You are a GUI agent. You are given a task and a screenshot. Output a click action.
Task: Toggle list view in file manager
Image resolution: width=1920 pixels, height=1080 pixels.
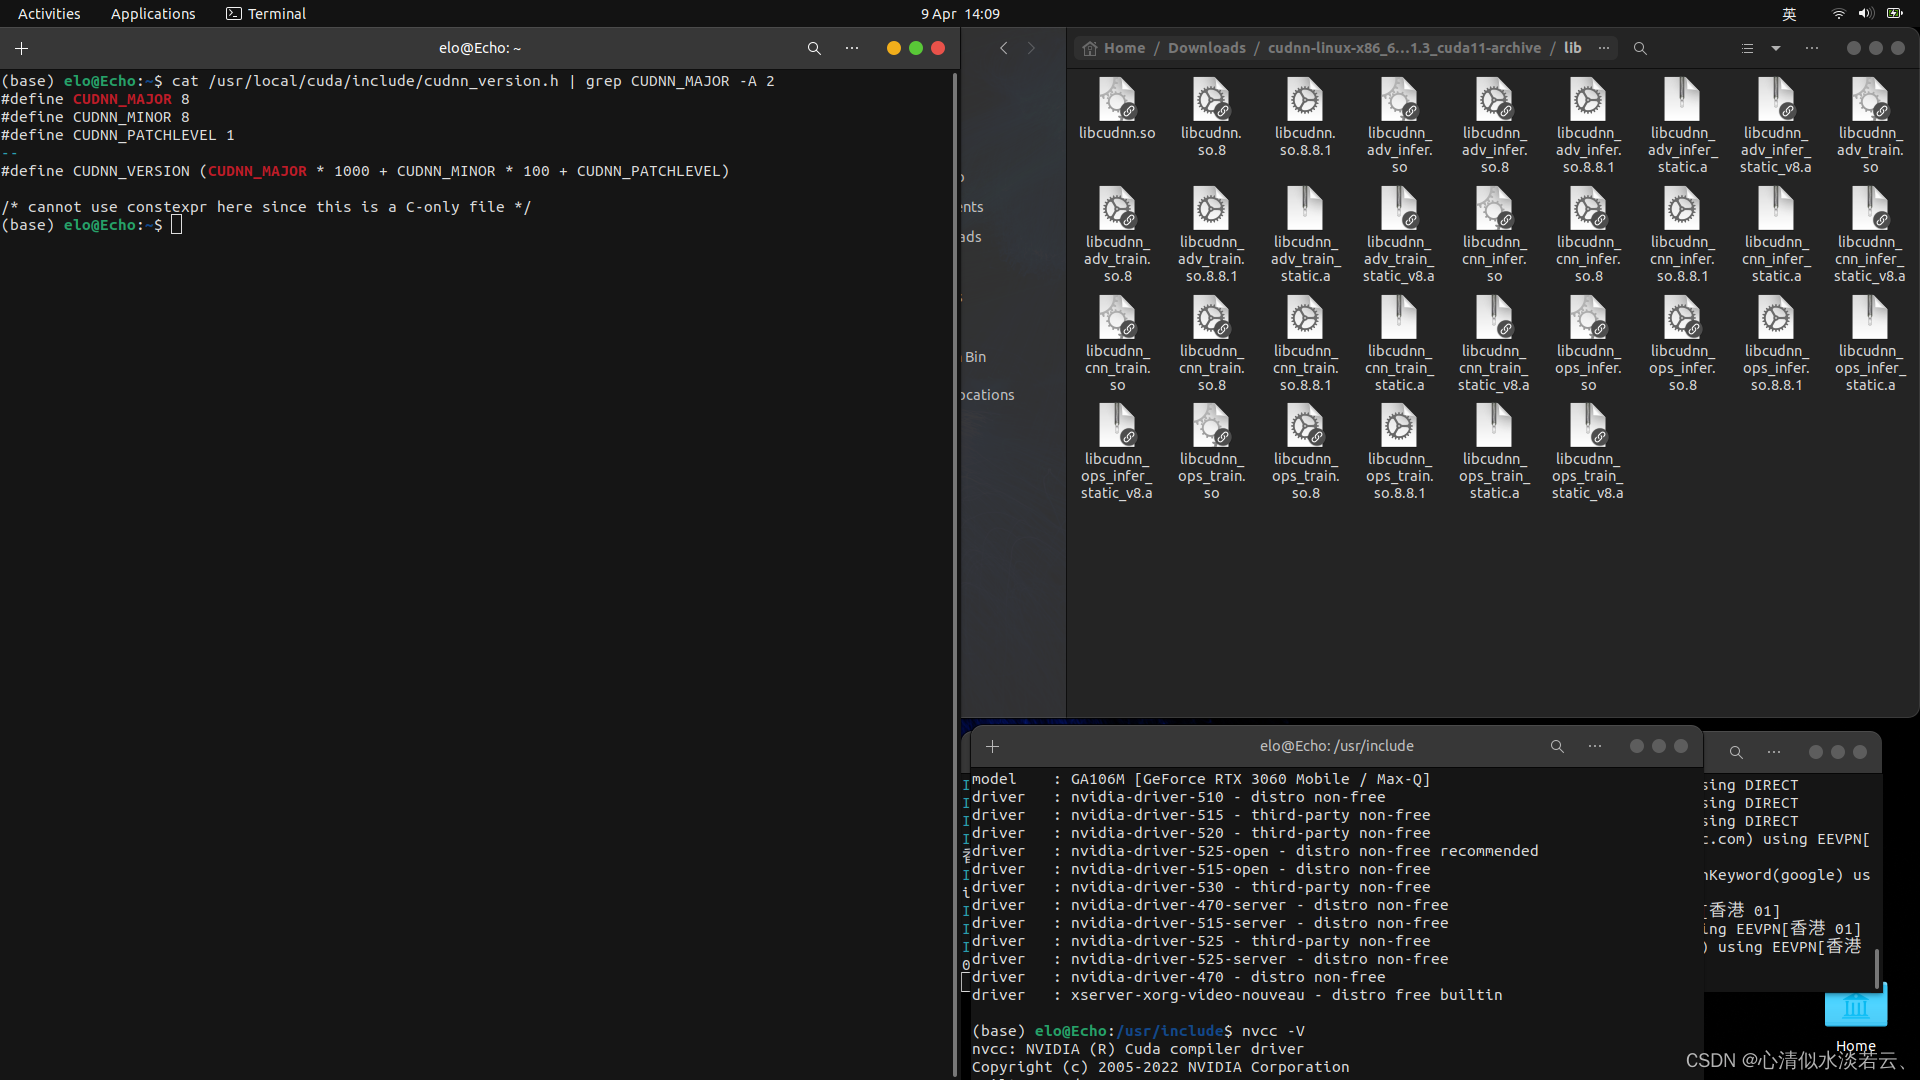[x=1747, y=48]
